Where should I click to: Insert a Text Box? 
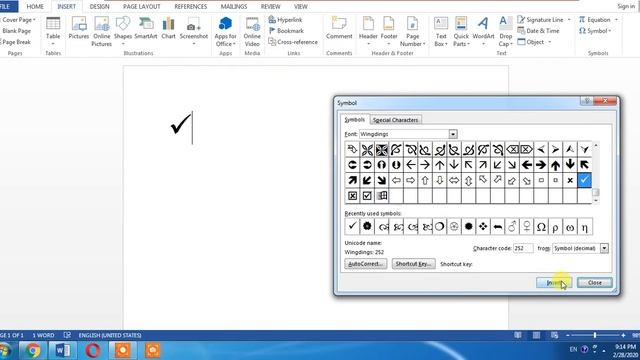pyautogui.click(x=441, y=31)
